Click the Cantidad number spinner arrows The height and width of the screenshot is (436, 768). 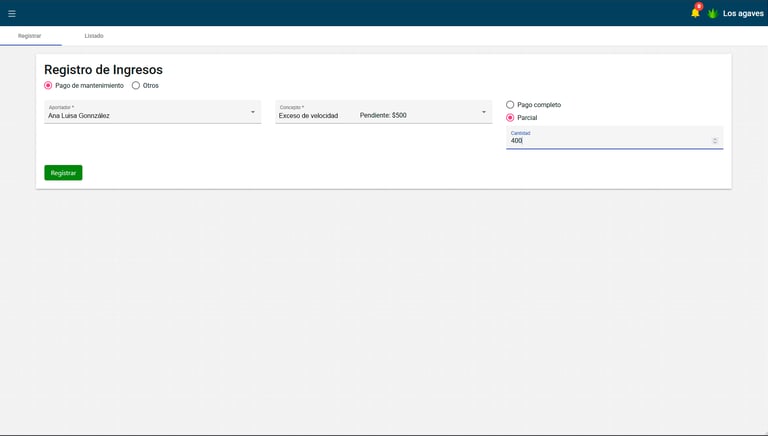tap(715, 141)
